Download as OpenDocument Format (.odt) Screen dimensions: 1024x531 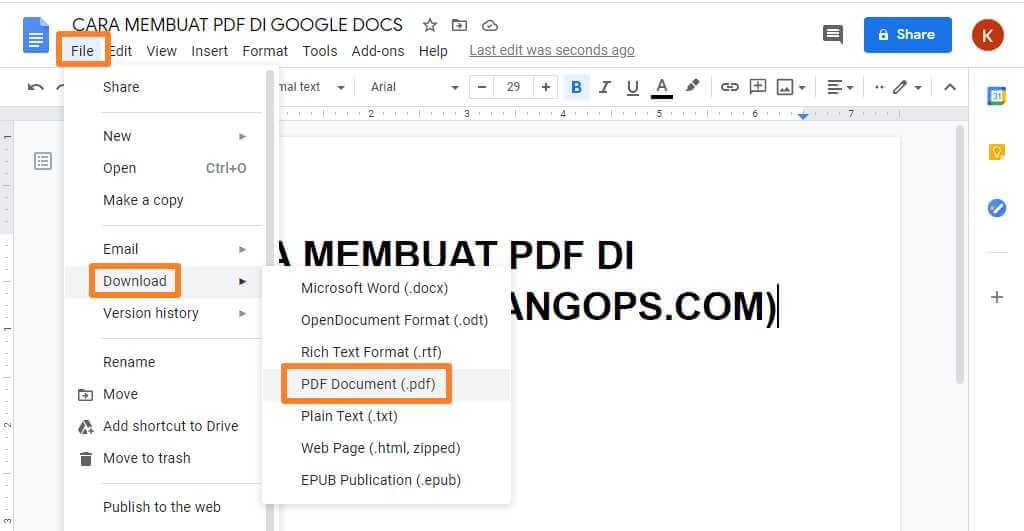coord(386,320)
